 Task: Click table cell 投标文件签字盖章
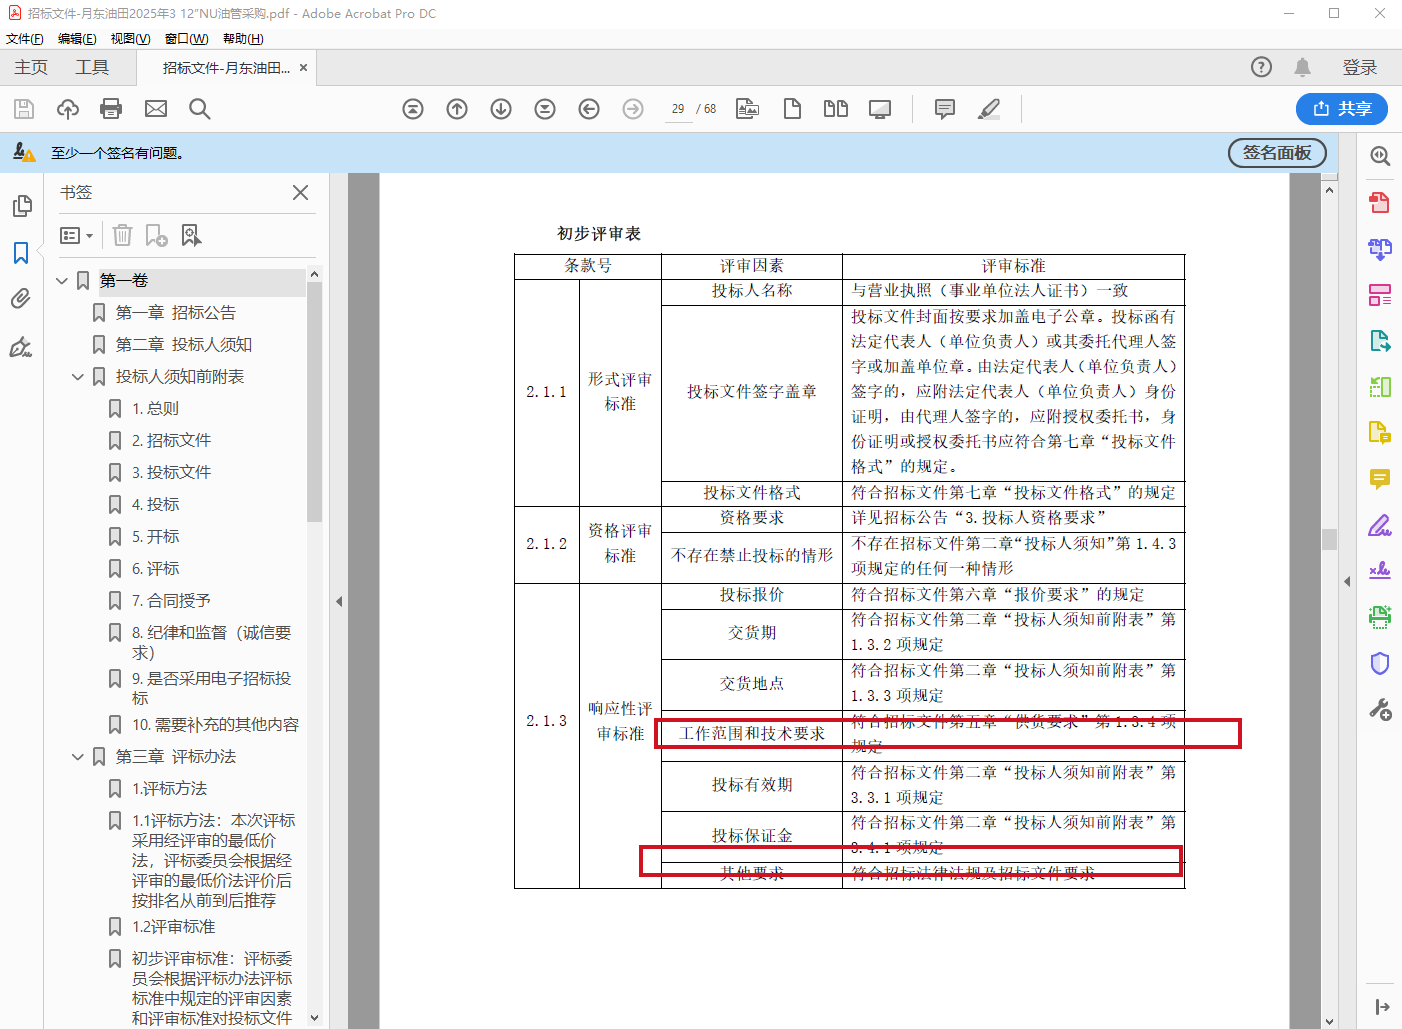[x=752, y=392]
